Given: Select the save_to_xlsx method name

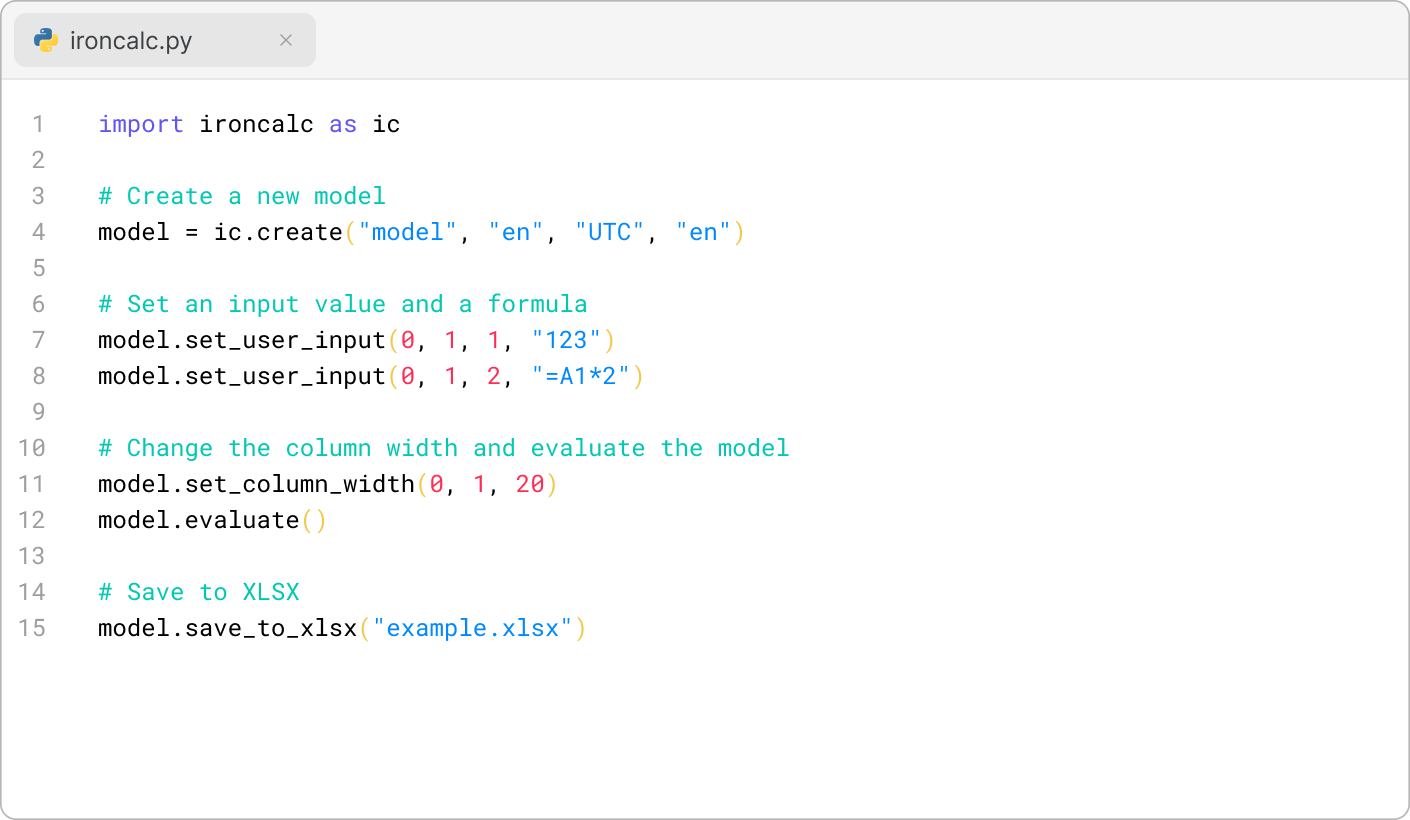Looking at the screenshot, I should pos(270,628).
